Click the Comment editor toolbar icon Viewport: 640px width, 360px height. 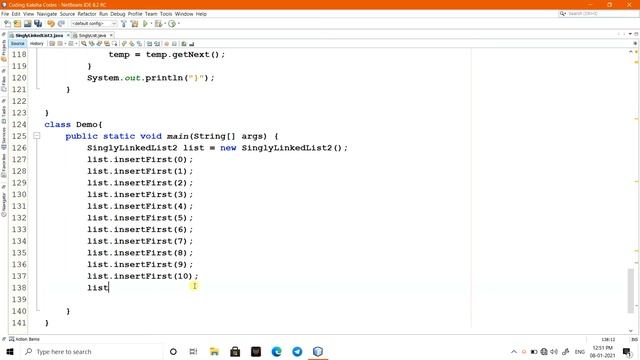(x=184, y=44)
